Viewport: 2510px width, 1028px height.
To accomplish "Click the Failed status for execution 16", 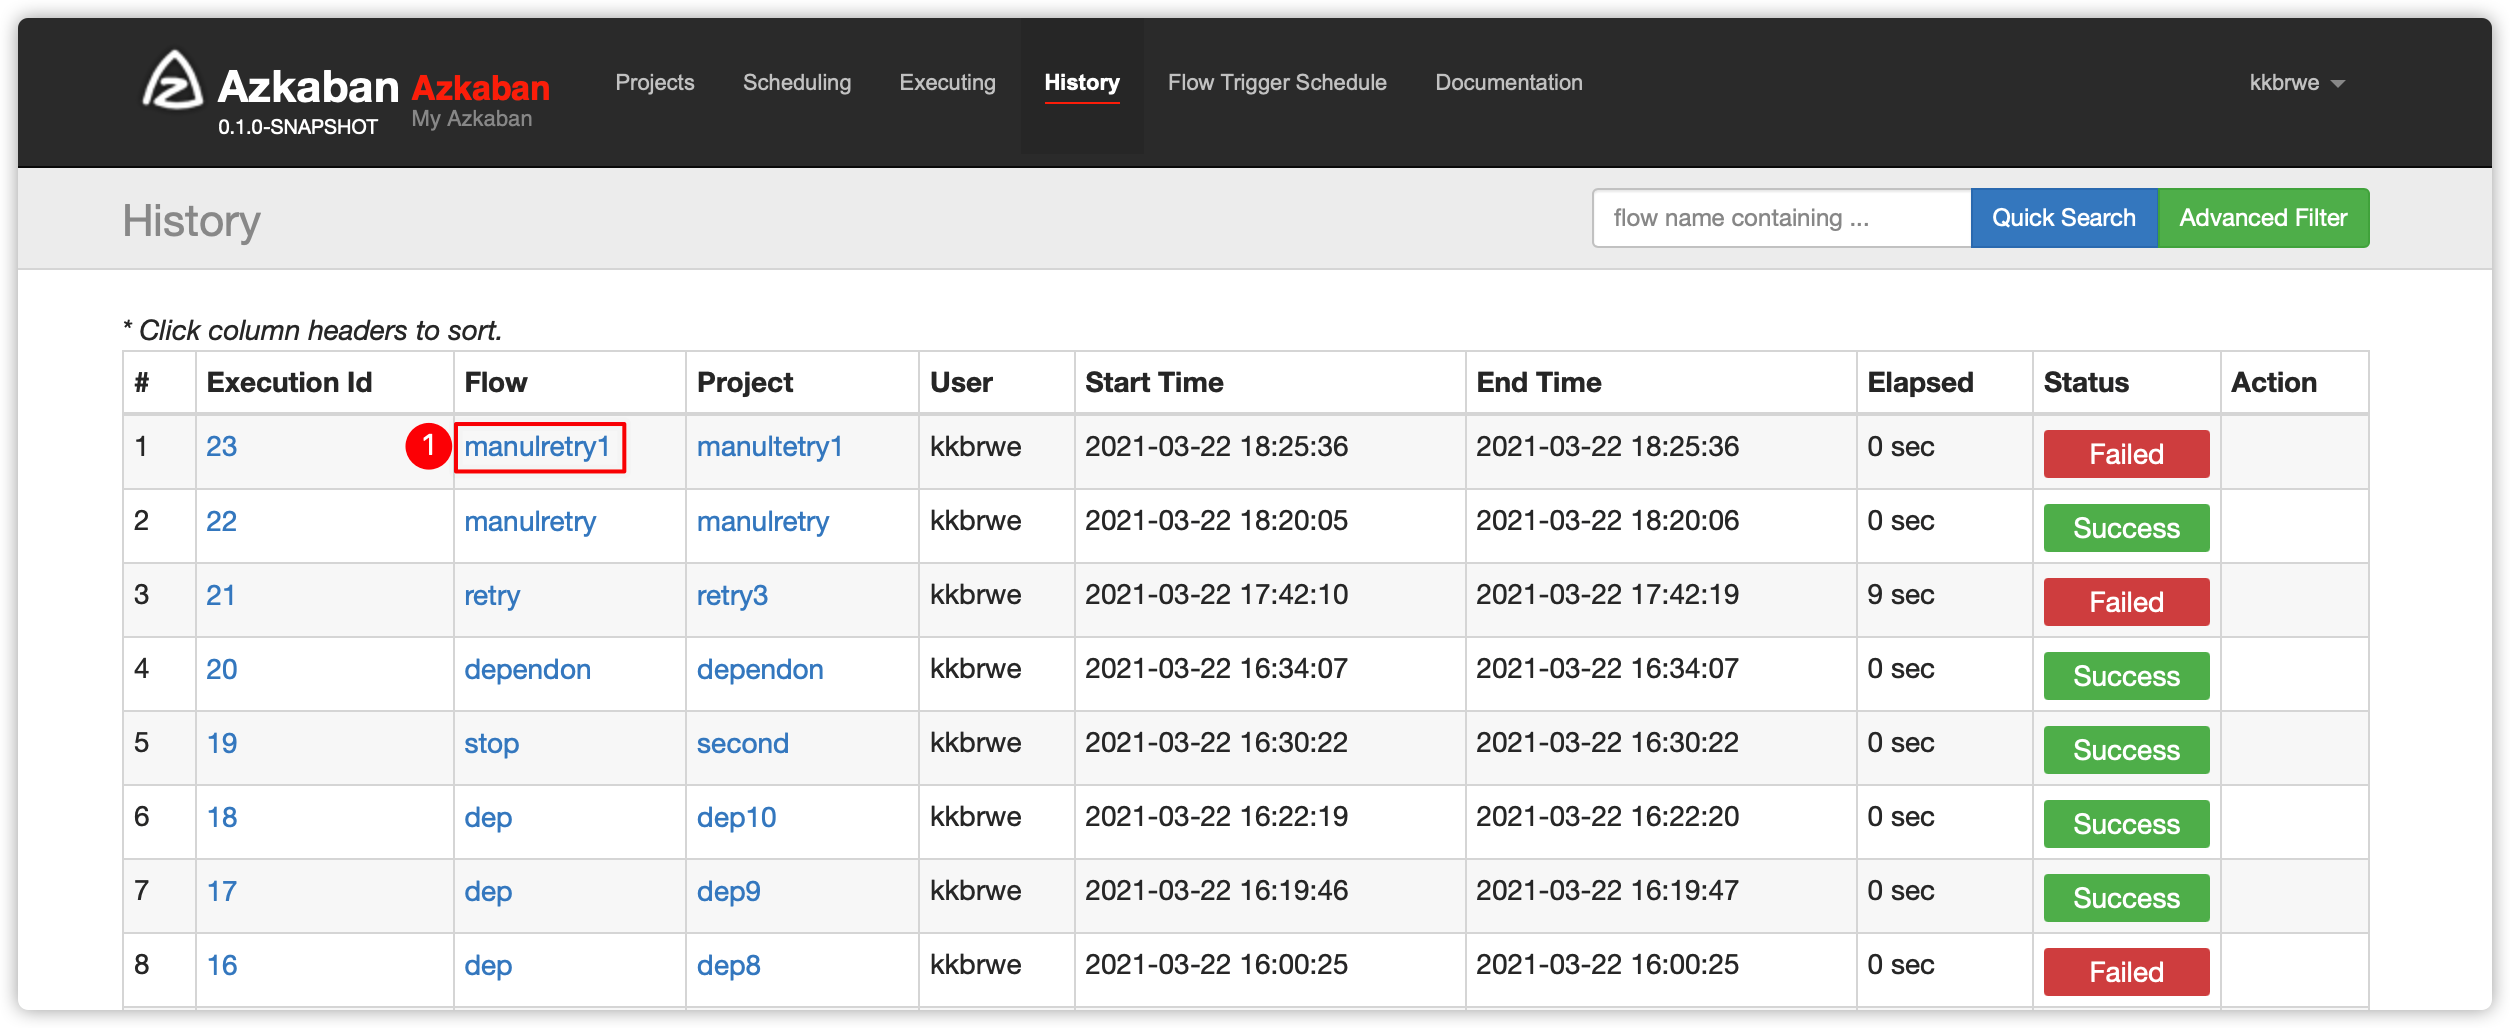I will point(2126,972).
